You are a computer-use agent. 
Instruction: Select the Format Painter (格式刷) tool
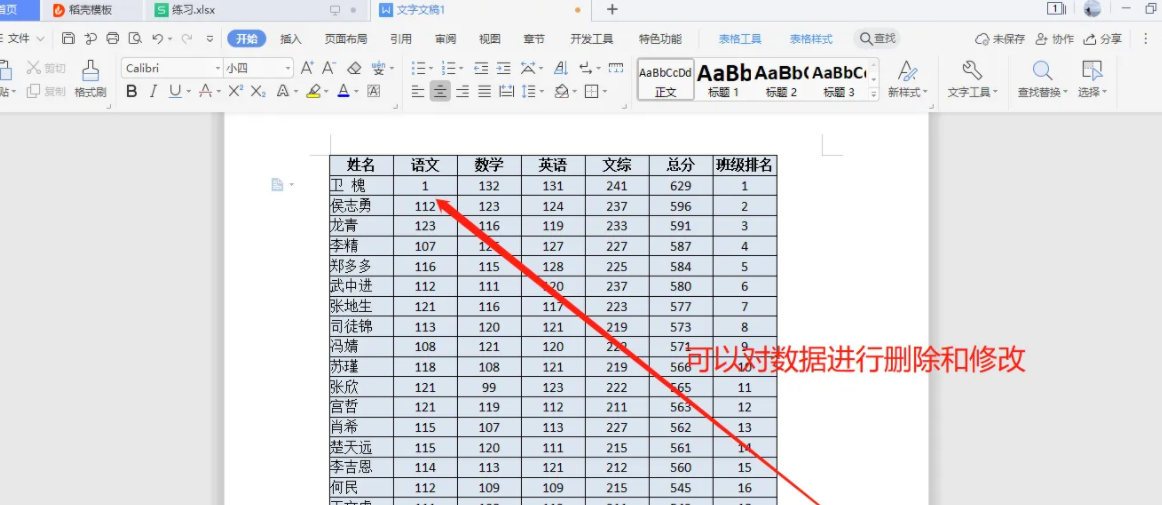[x=90, y=79]
